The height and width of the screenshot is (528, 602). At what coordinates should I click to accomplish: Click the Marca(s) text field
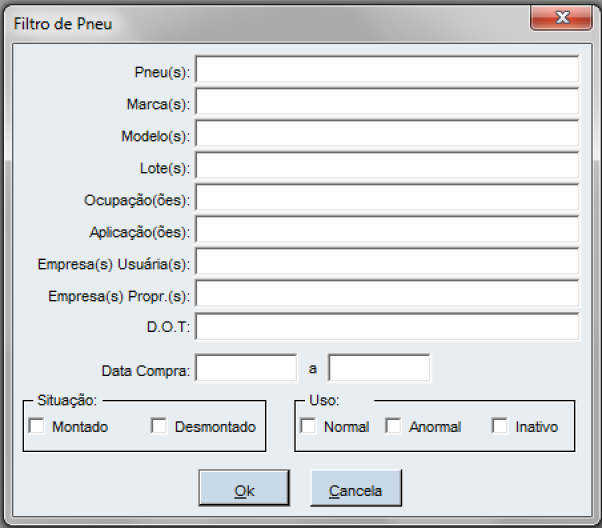tap(387, 102)
